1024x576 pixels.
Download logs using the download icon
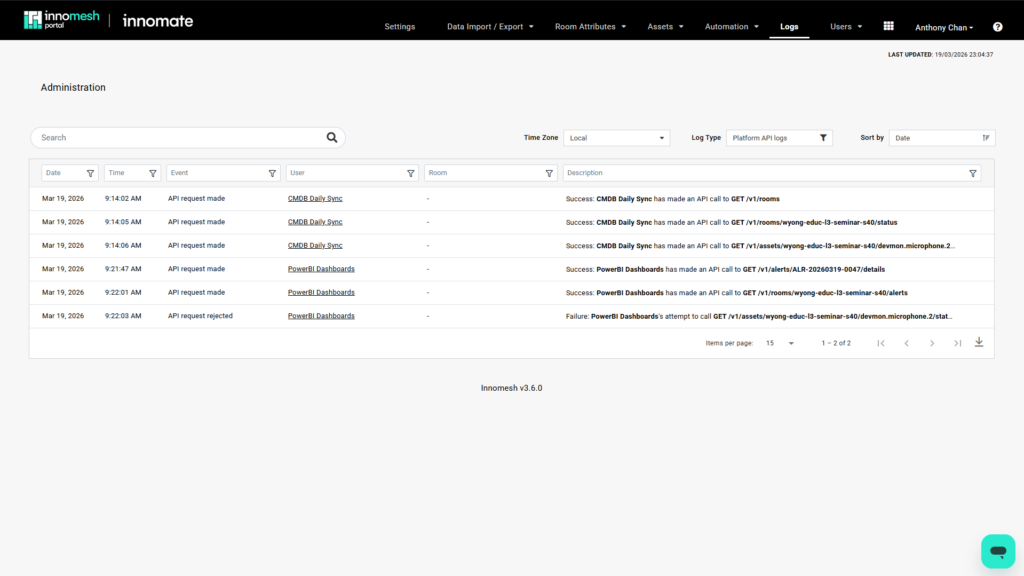coord(979,342)
